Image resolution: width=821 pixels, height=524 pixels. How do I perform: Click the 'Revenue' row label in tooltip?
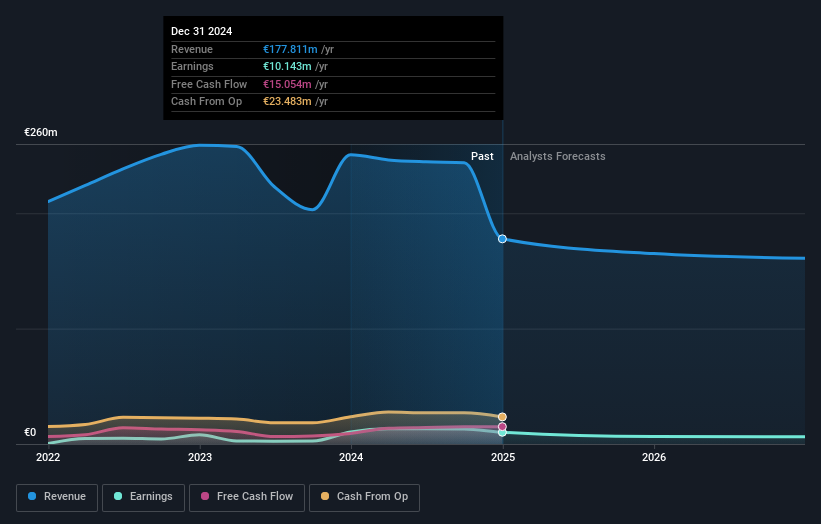(192, 49)
